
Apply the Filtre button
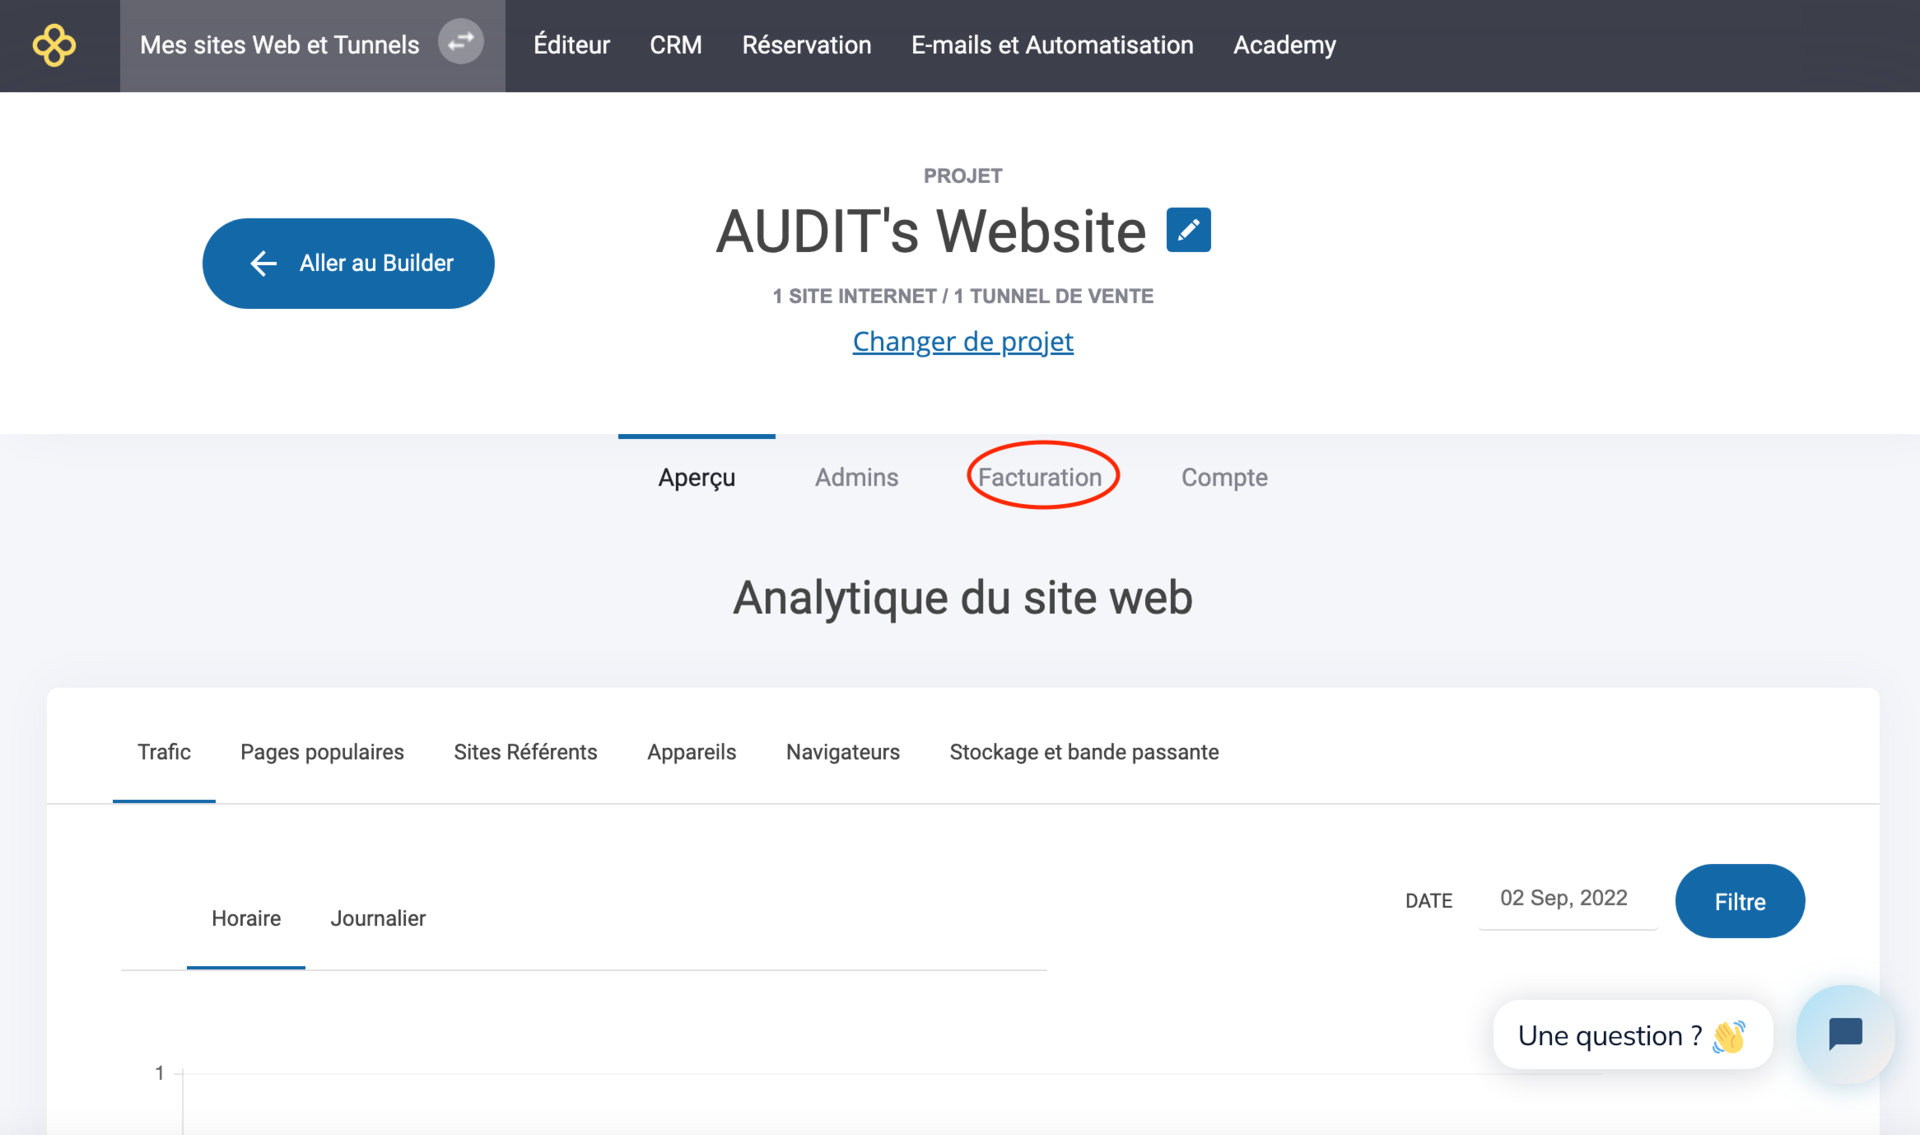click(1740, 901)
